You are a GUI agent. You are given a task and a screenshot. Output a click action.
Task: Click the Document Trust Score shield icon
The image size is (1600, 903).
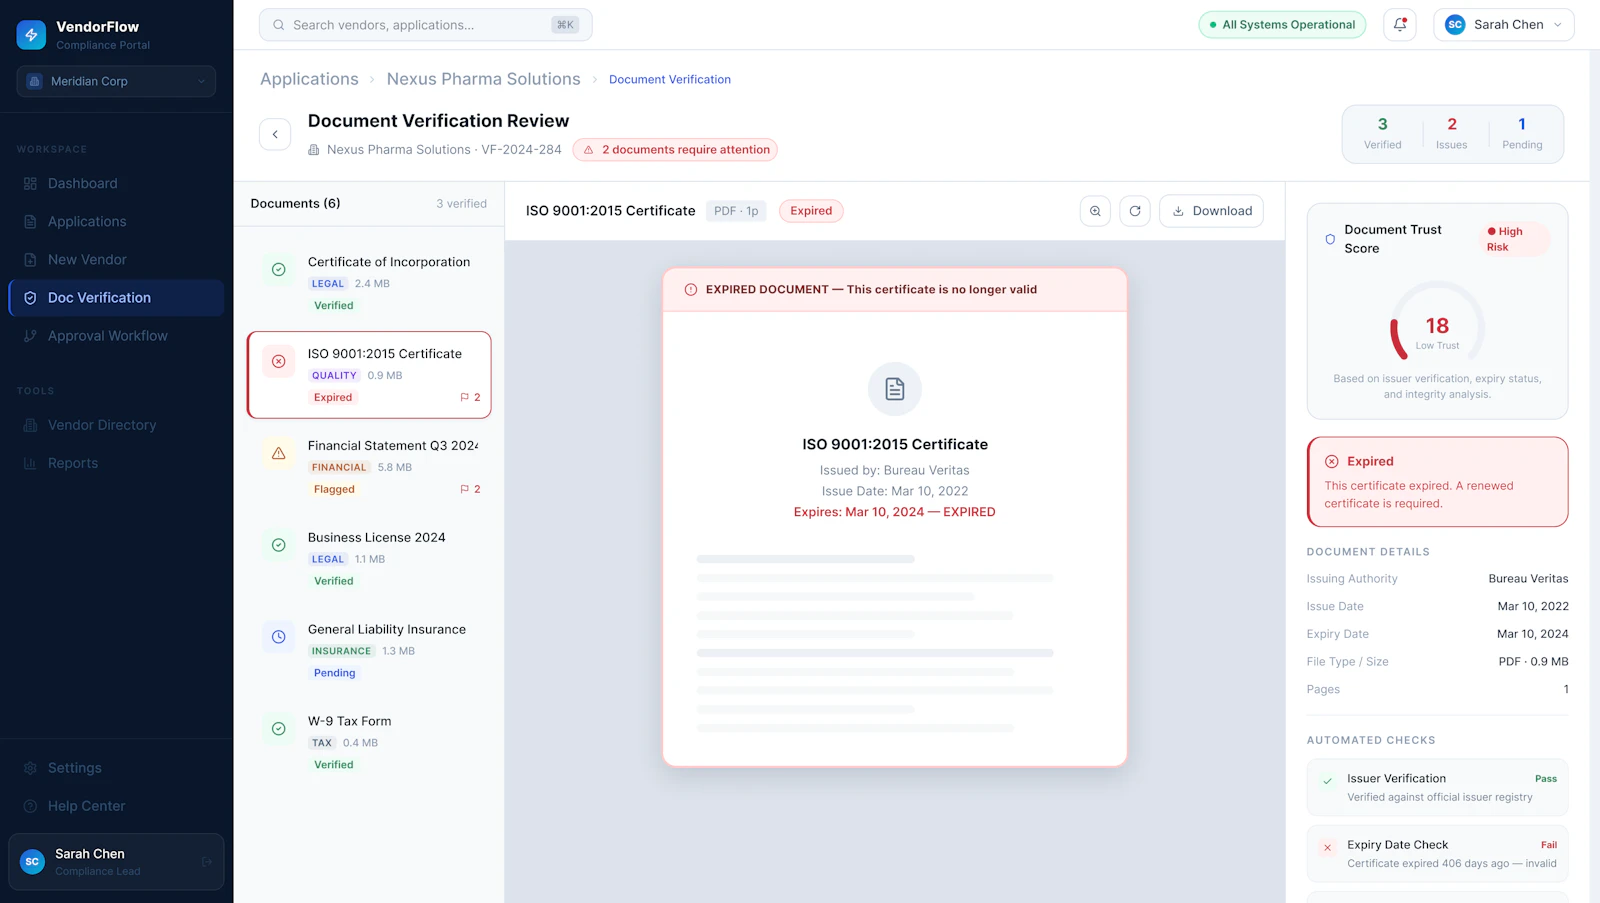point(1330,239)
